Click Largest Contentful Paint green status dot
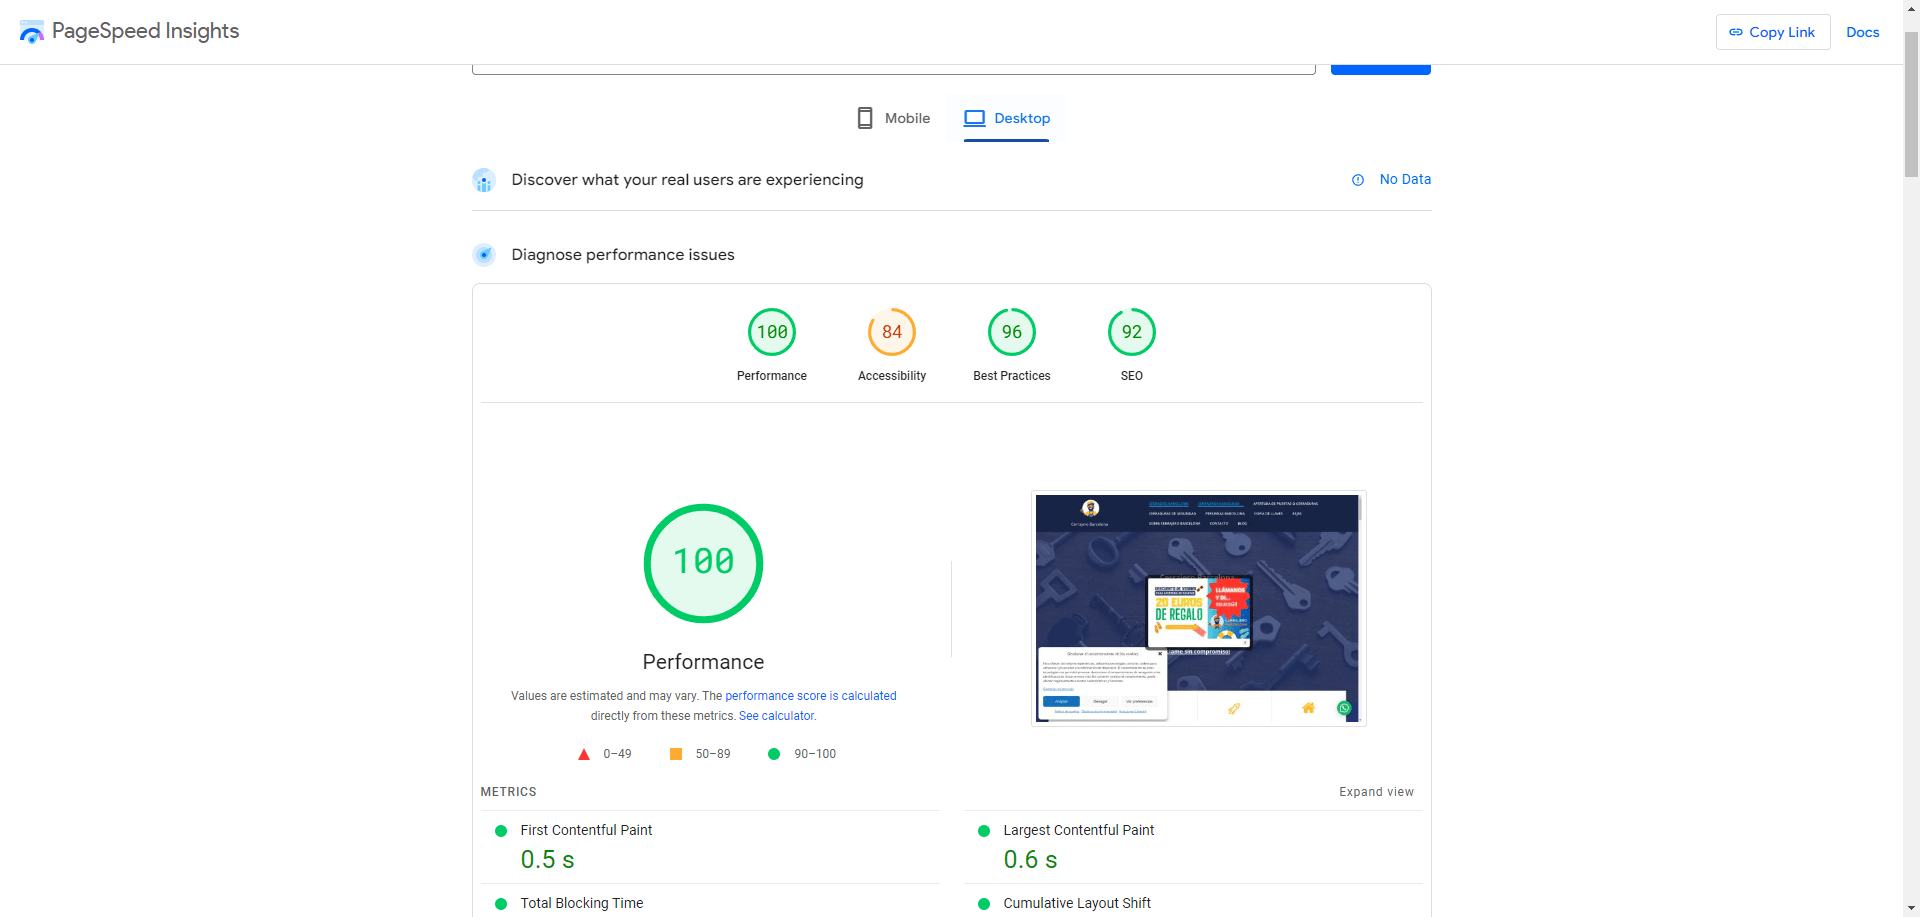1920x917 pixels. (x=984, y=831)
